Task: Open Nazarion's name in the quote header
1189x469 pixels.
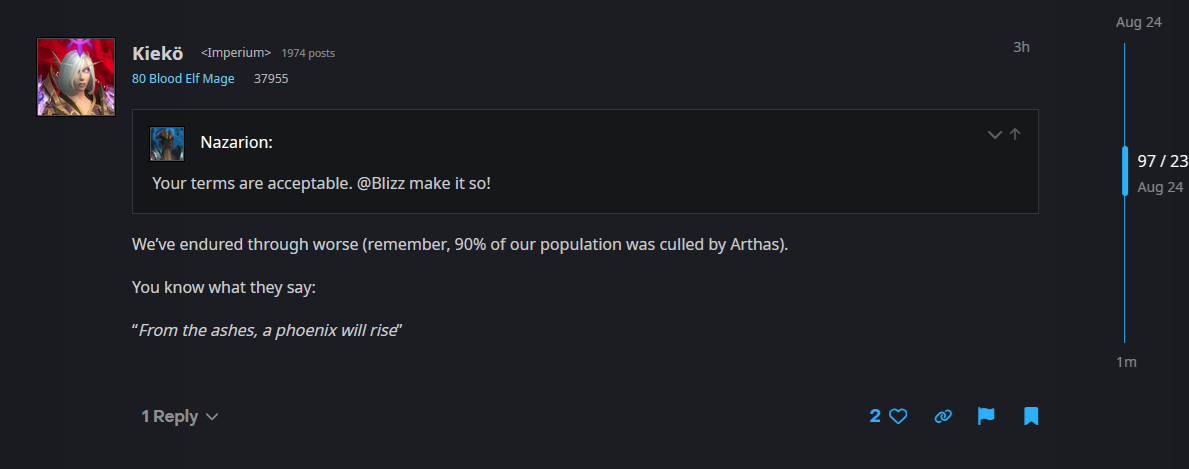Action: pos(237,142)
